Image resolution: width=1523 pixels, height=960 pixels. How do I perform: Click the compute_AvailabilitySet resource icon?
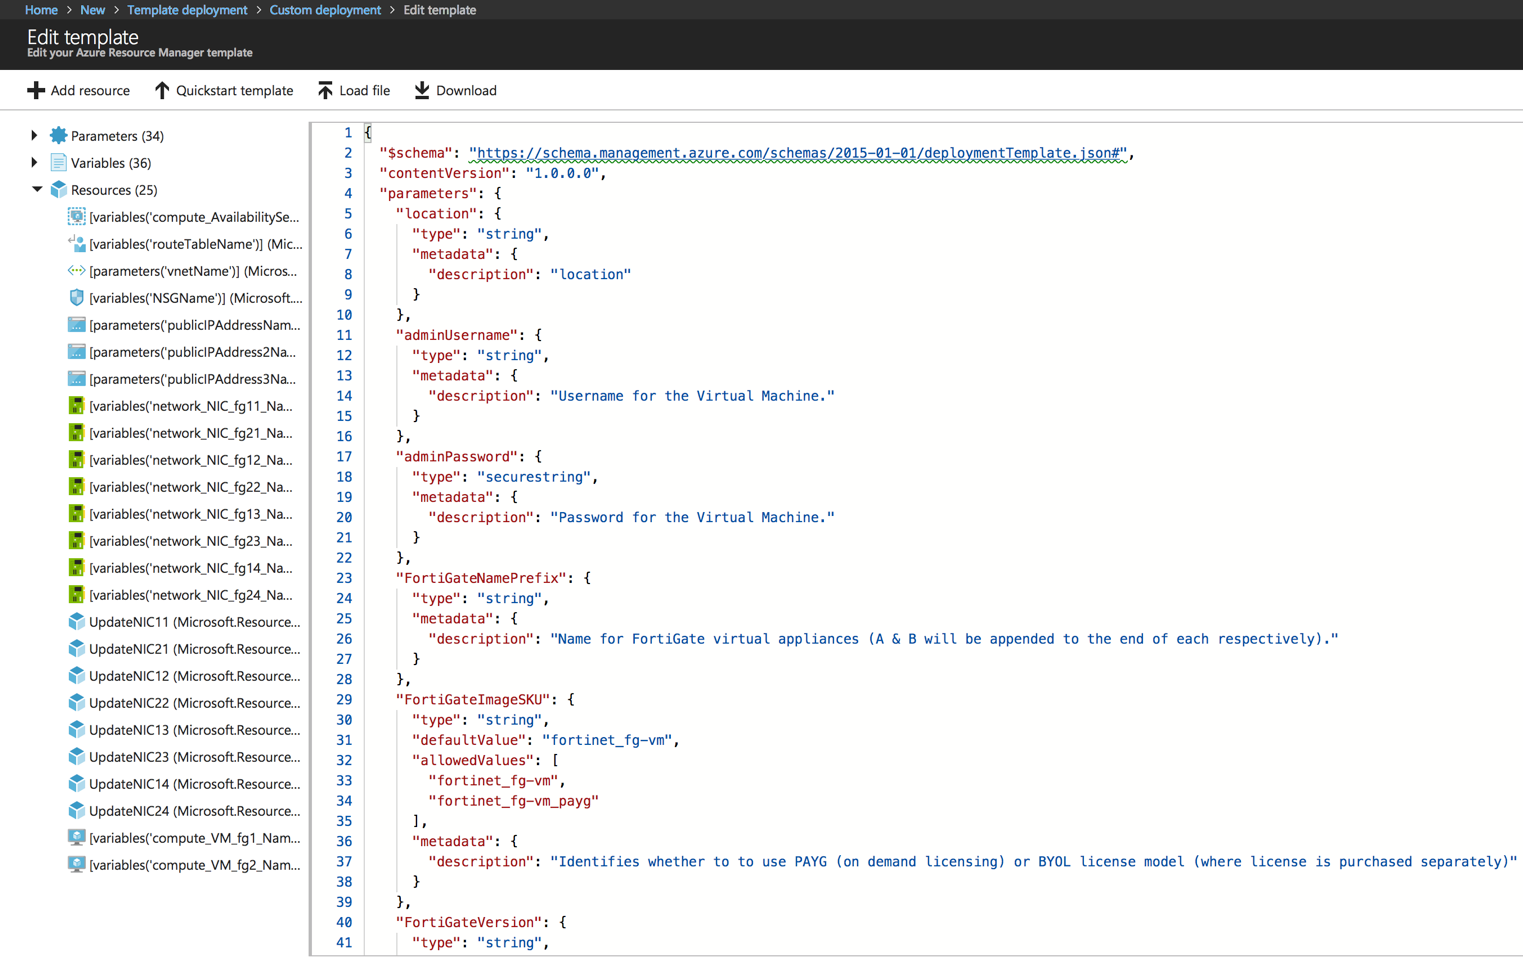click(76, 216)
